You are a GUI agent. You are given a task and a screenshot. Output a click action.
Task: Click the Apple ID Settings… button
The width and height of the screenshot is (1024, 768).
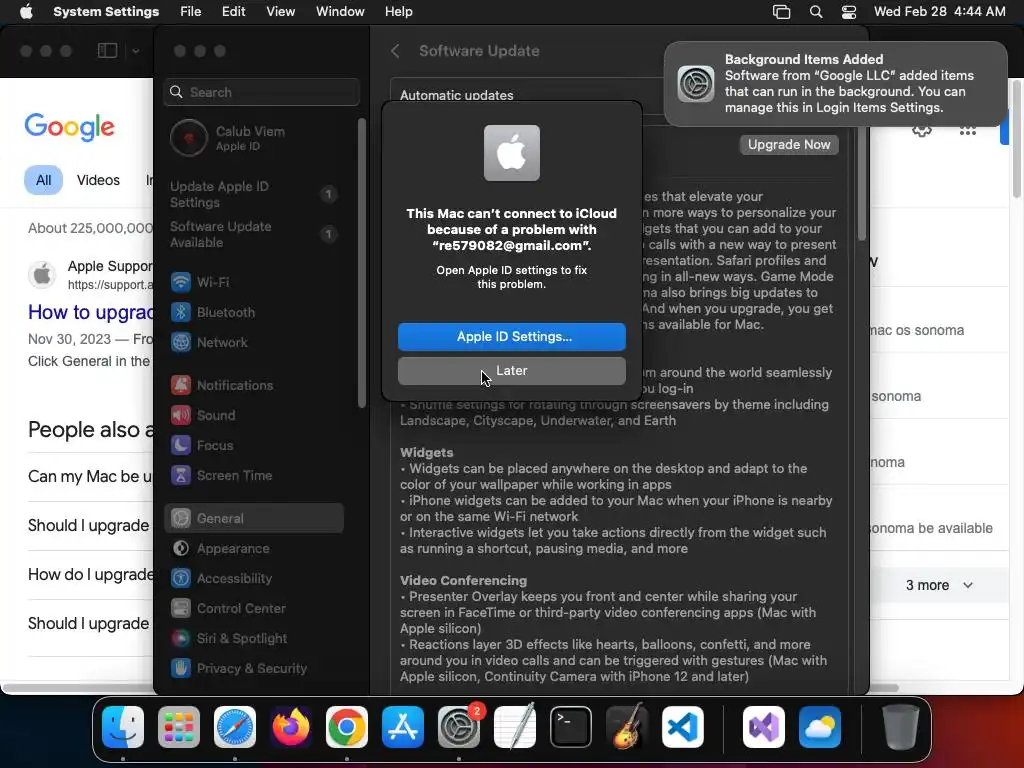click(512, 337)
